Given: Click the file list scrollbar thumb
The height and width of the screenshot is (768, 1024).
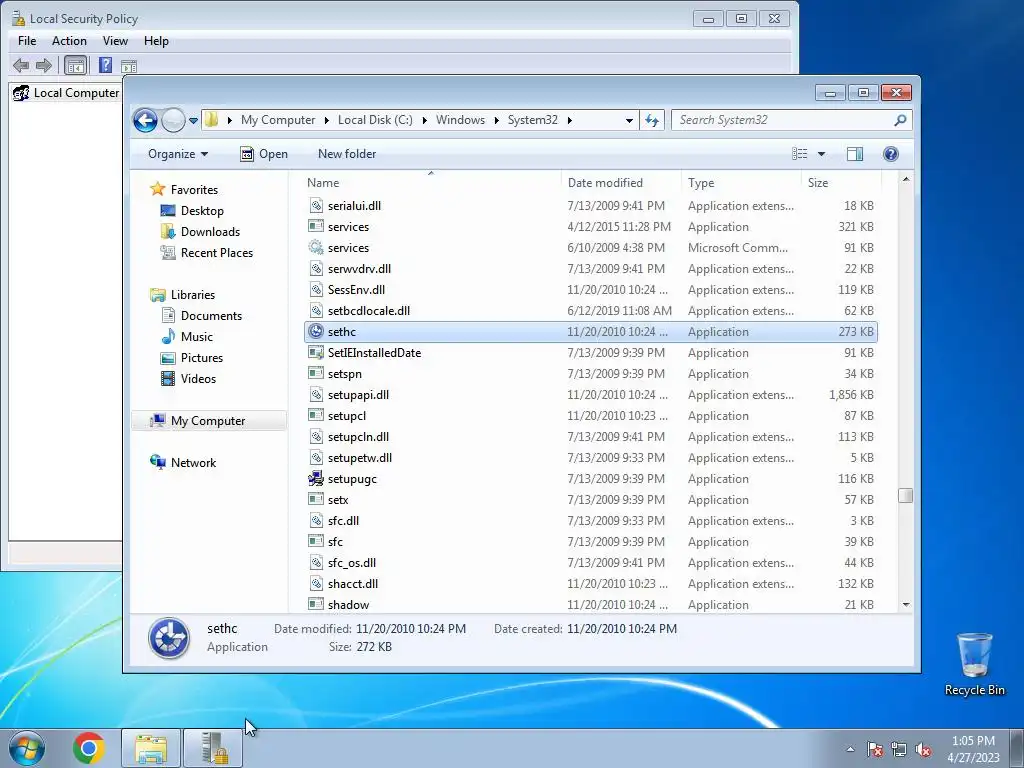Looking at the screenshot, I should click(x=905, y=496).
